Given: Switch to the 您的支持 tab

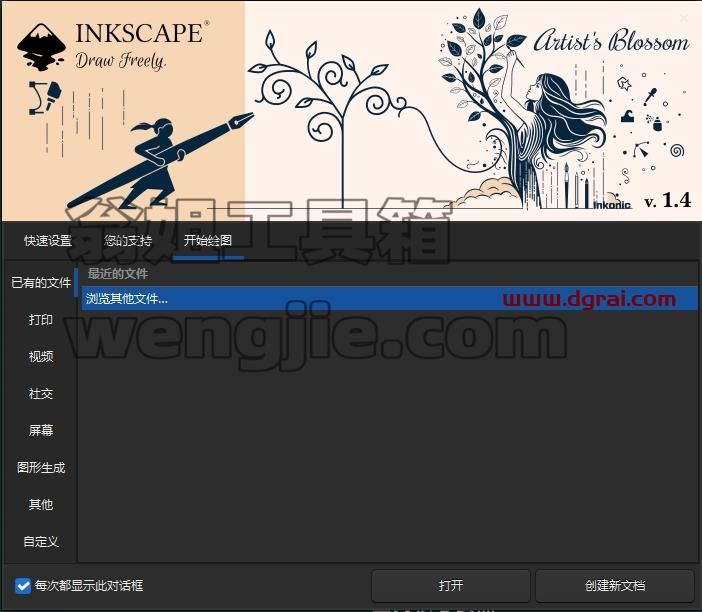Looking at the screenshot, I should (x=128, y=241).
